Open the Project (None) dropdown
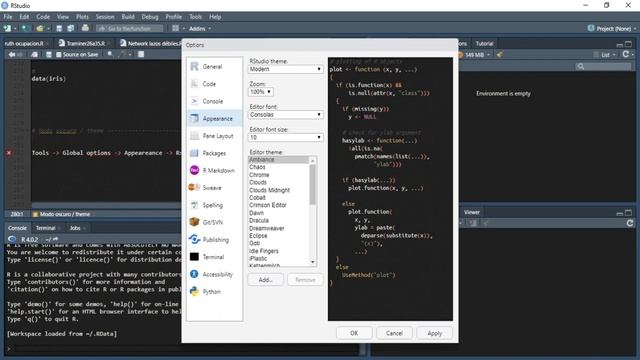Image resolution: width=640 pixels, height=360 pixels. pyautogui.click(x=612, y=28)
